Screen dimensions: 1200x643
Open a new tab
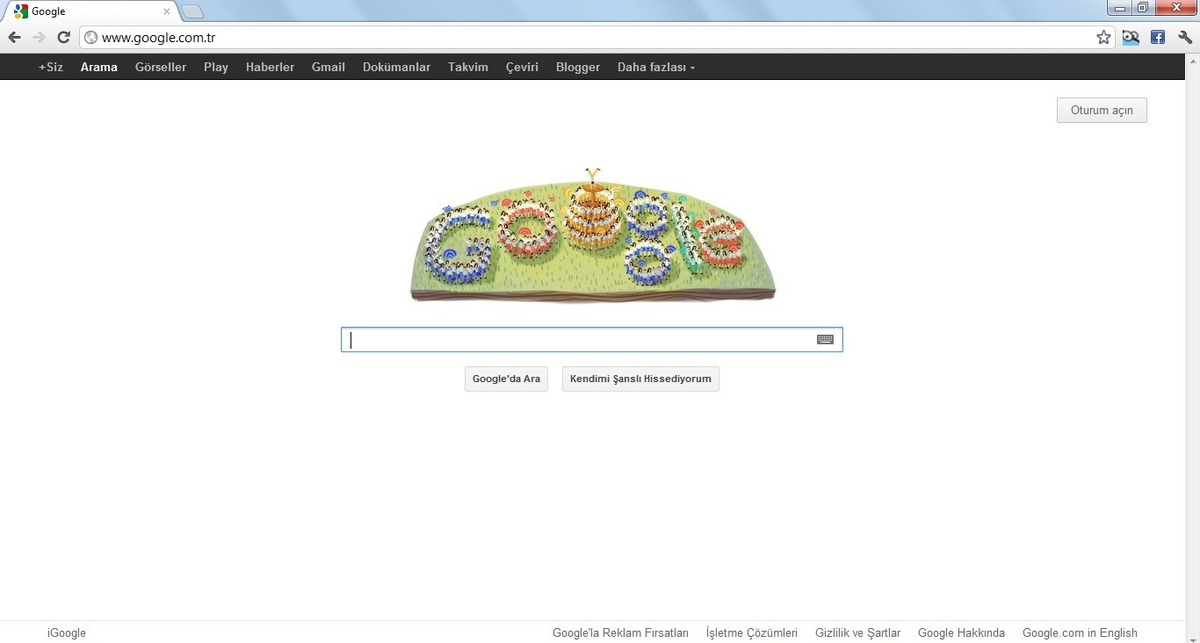point(192,11)
